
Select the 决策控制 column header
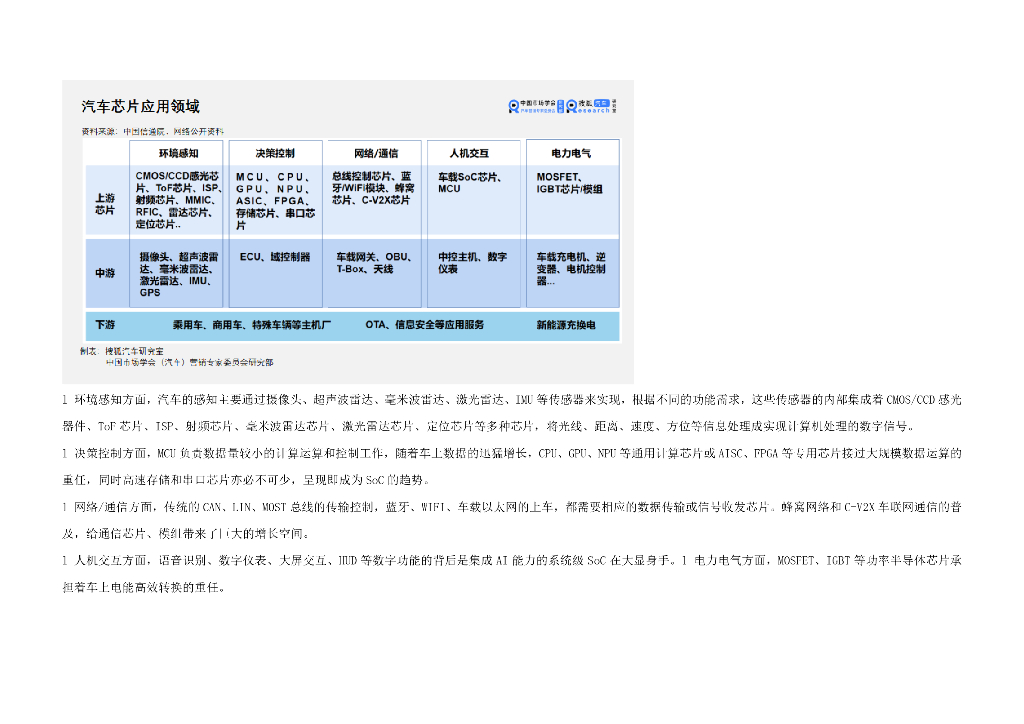275,153
